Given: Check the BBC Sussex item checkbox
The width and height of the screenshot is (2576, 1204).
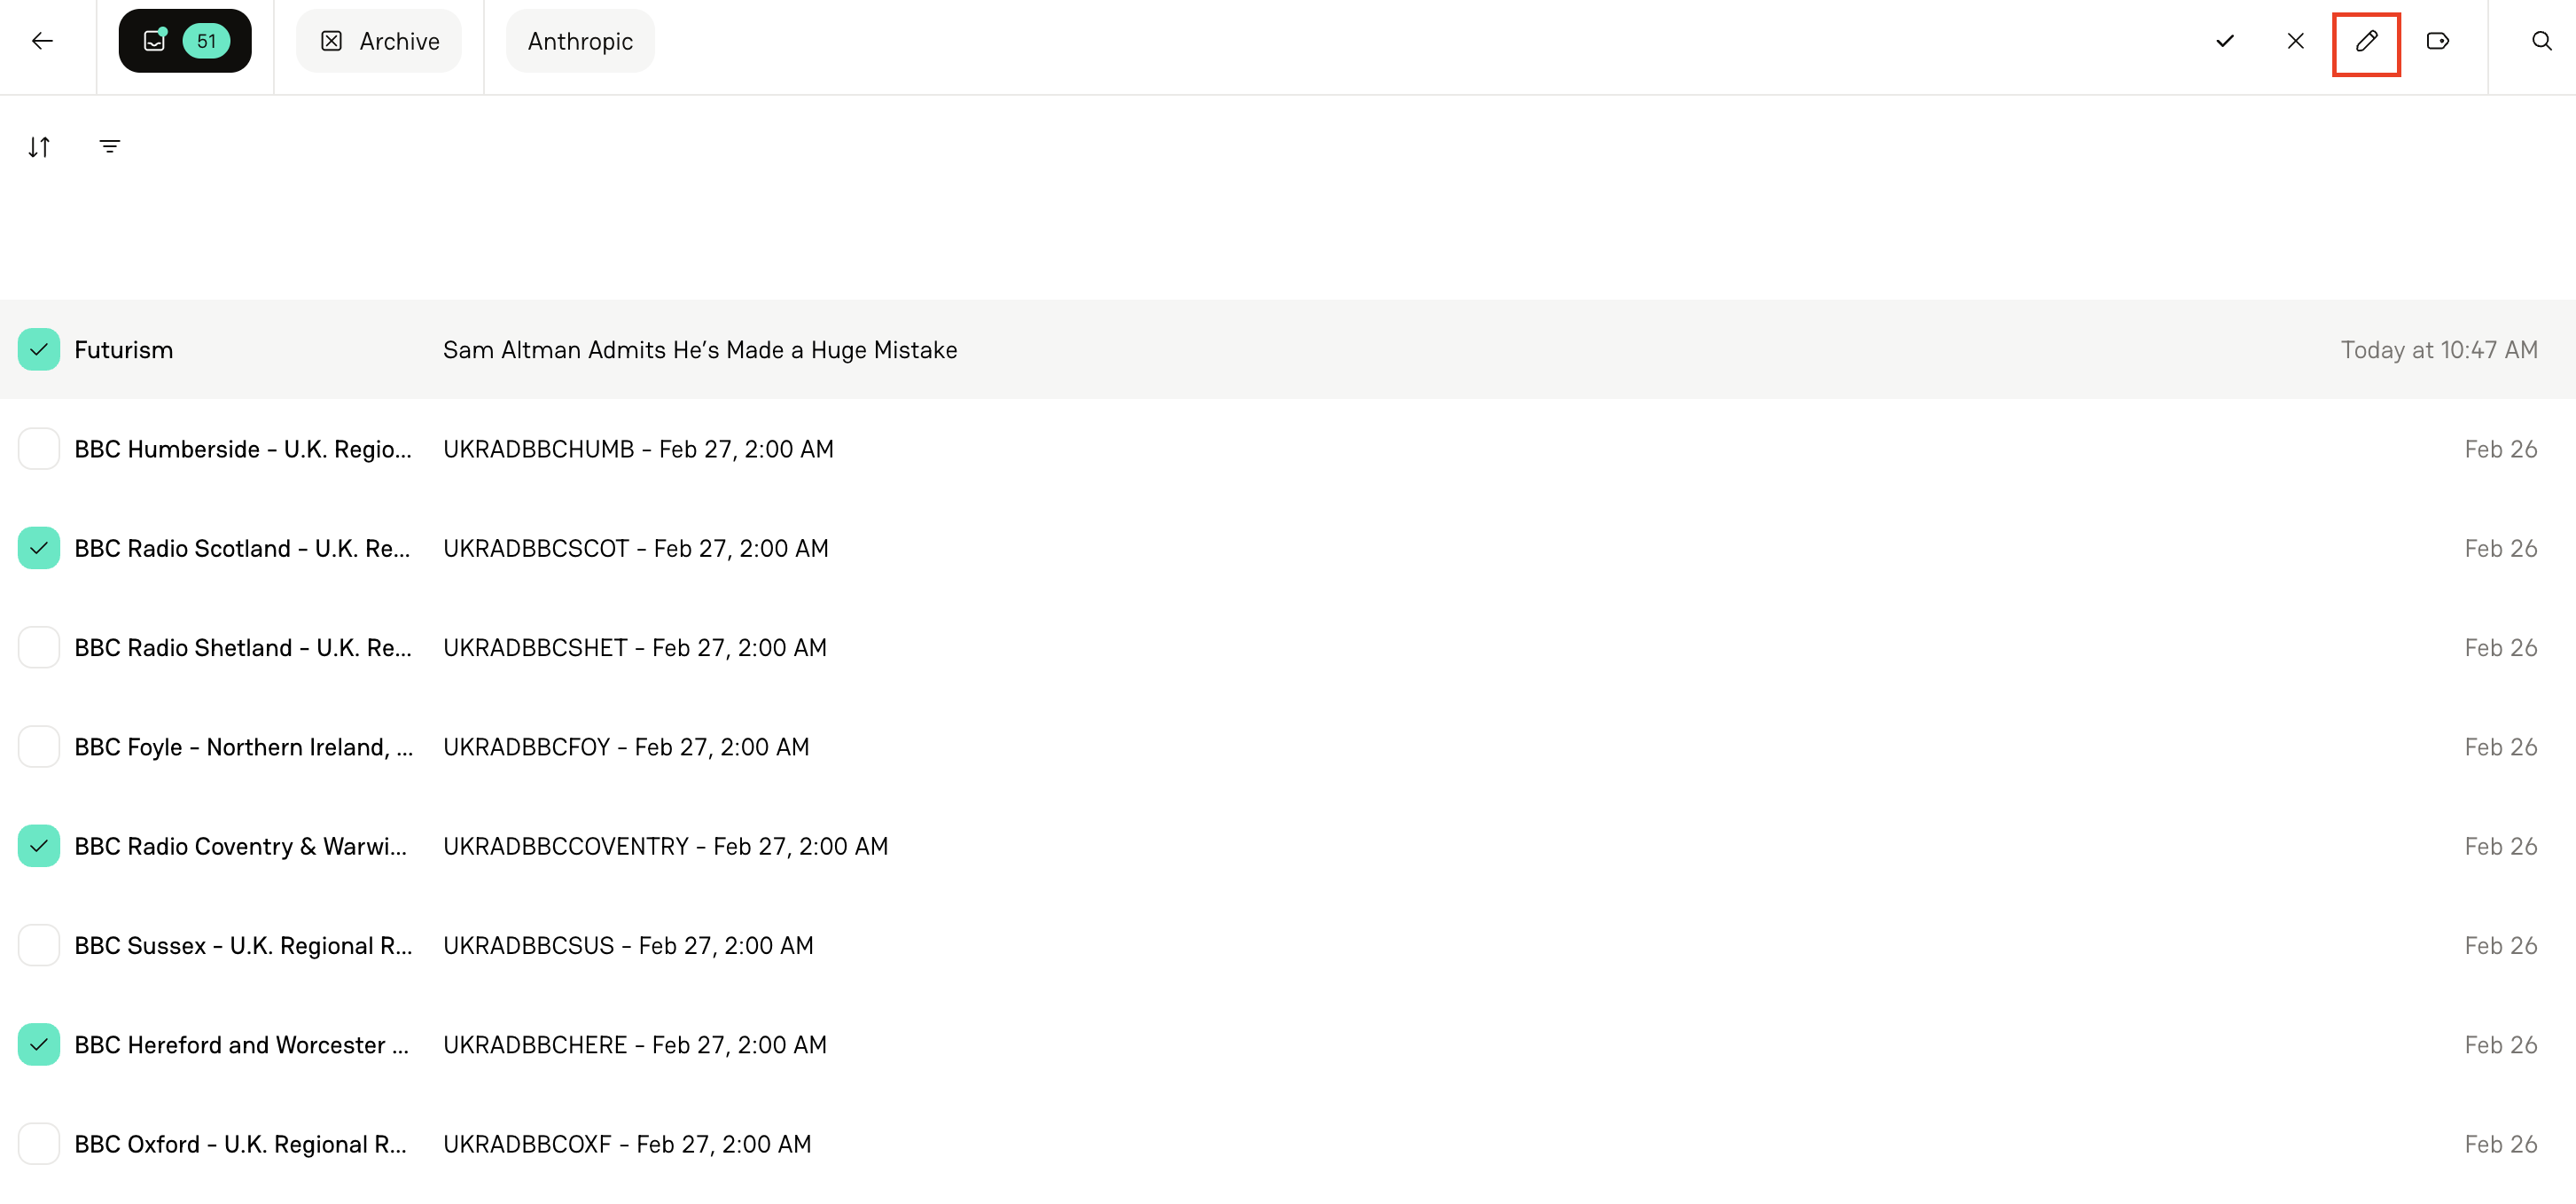Looking at the screenshot, I should [x=38, y=944].
